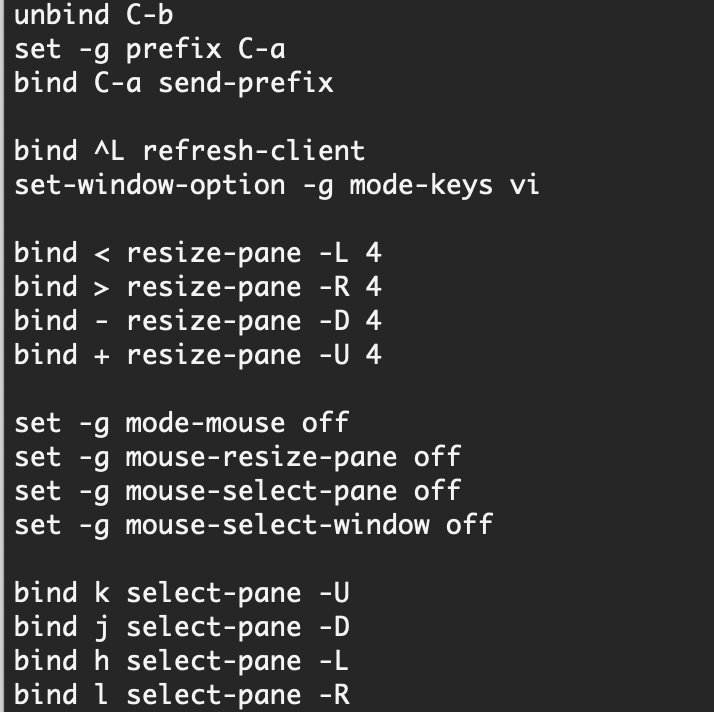Click the 'bind h select-pane -L' line
The width and height of the screenshot is (714, 712).
point(182,661)
